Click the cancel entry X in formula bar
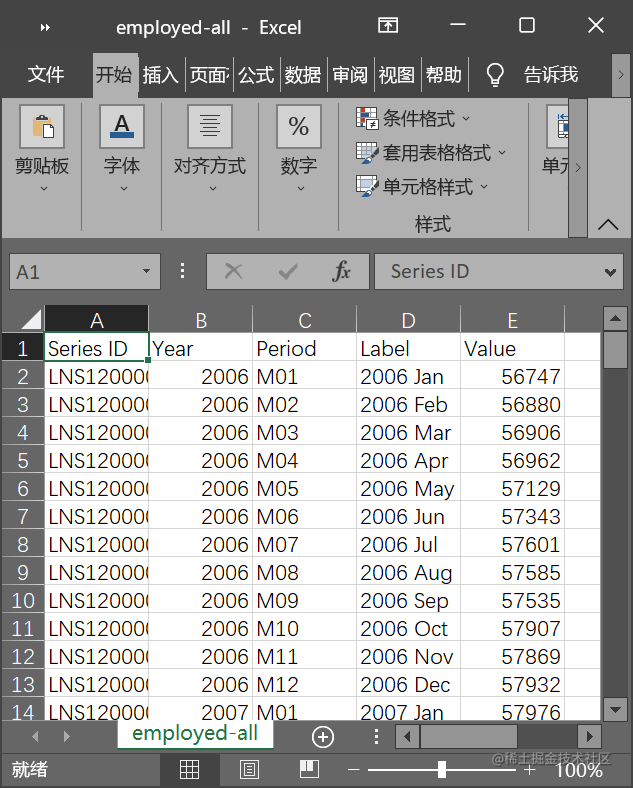 point(233,271)
